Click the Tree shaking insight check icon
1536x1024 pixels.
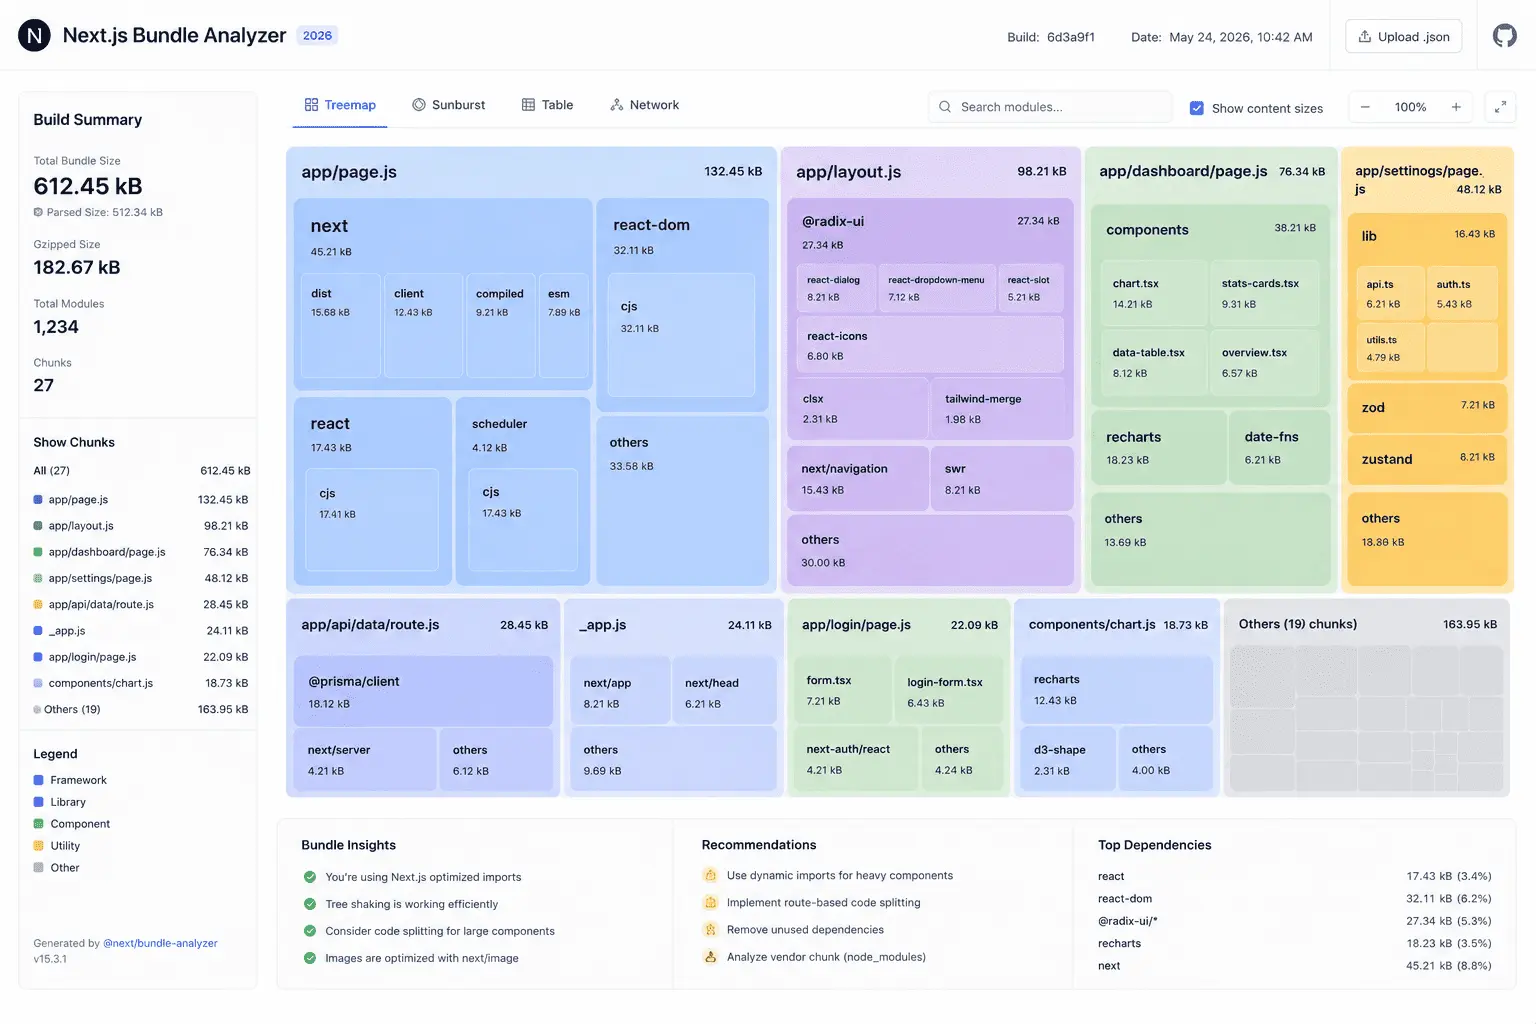point(310,904)
